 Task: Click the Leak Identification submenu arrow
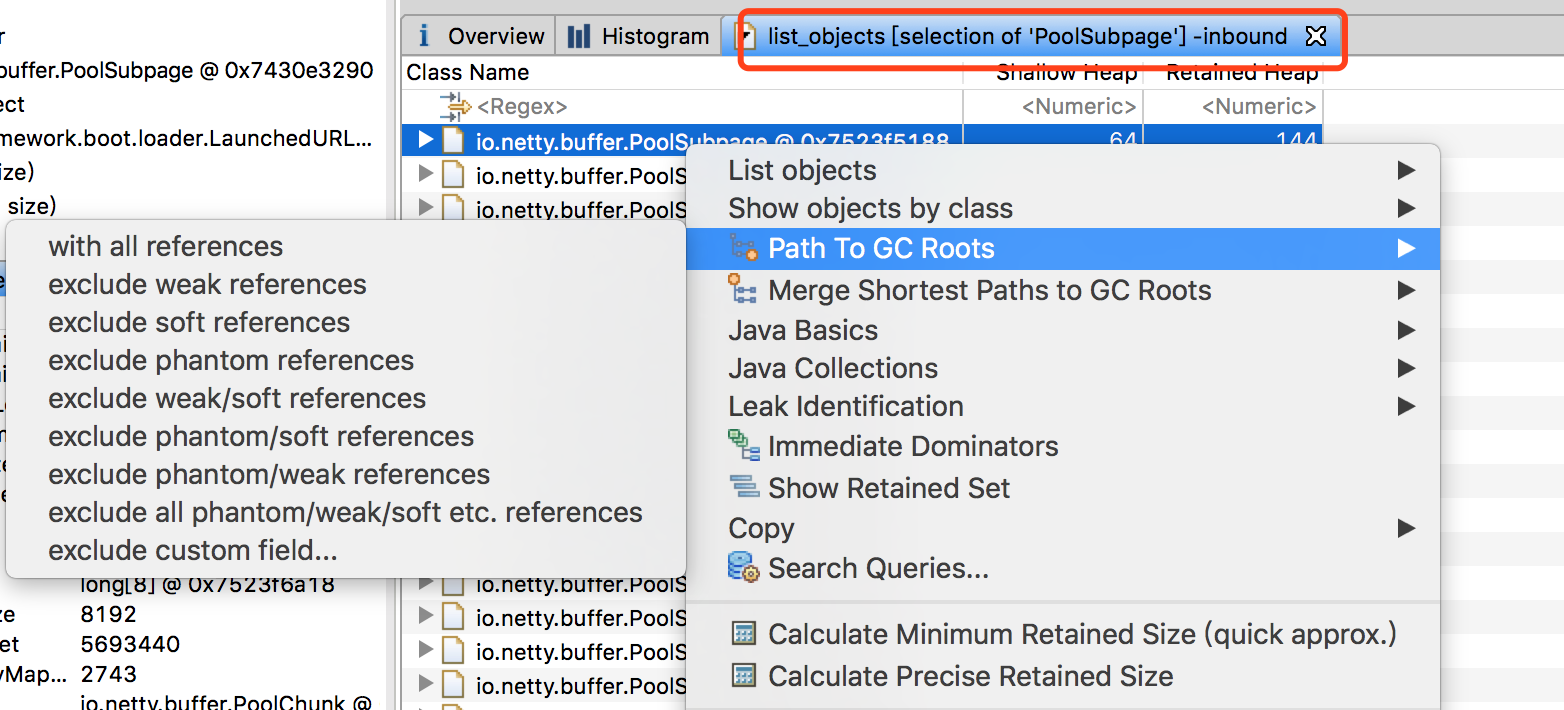coord(1406,406)
